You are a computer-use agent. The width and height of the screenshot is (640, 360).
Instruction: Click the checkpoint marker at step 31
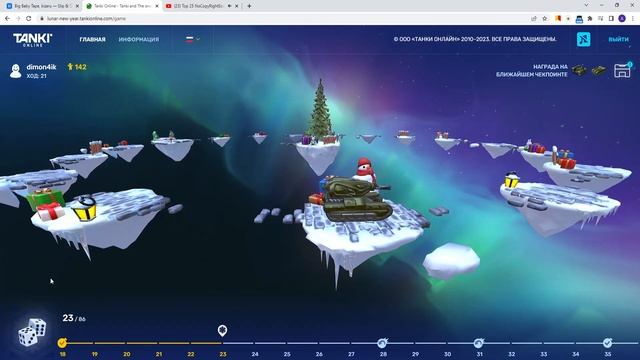pyautogui.click(x=479, y=343)
